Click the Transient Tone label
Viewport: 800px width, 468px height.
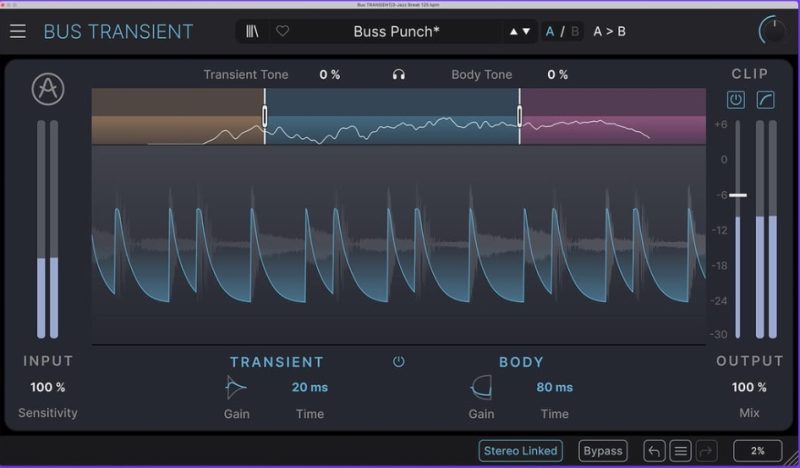[246, 75]
